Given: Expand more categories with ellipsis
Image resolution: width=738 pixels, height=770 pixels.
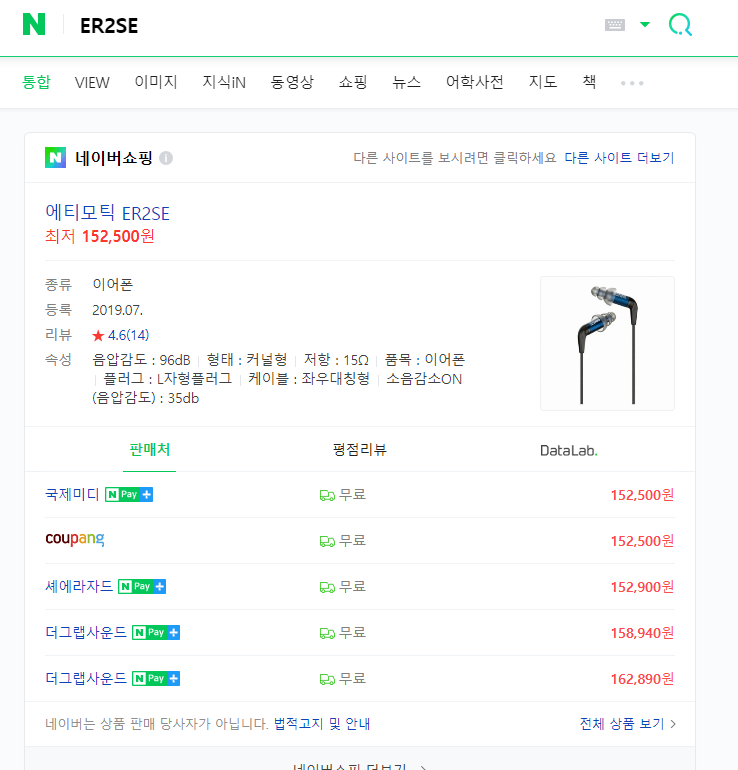Looking at the screenshot, I should [632, 83].
